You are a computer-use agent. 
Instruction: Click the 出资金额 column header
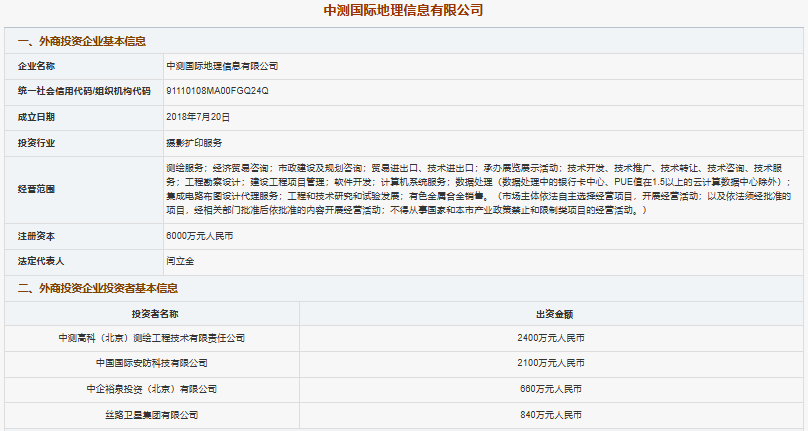(x=554, y=314)
